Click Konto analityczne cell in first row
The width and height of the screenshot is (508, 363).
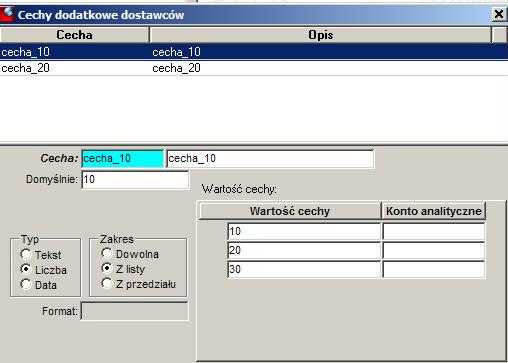(x=434, y=231)
